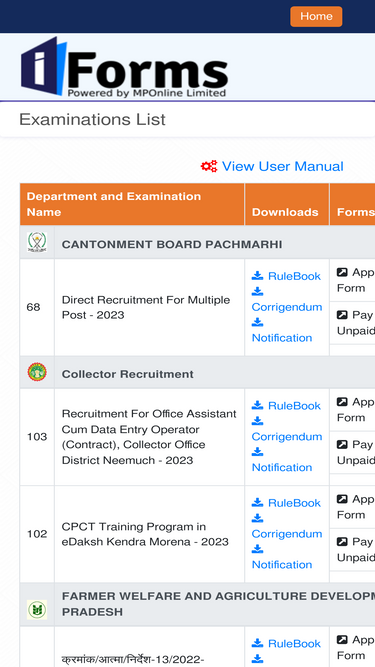Image resolution: width=375 pixels, height=667 pixels.
Task: Select Collector Recruitment group heading
Action: [x=128, y=374]
